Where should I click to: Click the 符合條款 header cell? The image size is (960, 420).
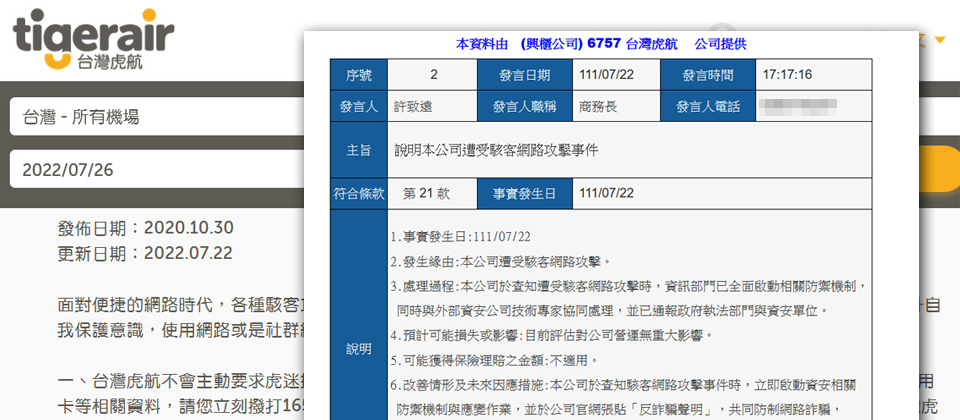point(358,193)
